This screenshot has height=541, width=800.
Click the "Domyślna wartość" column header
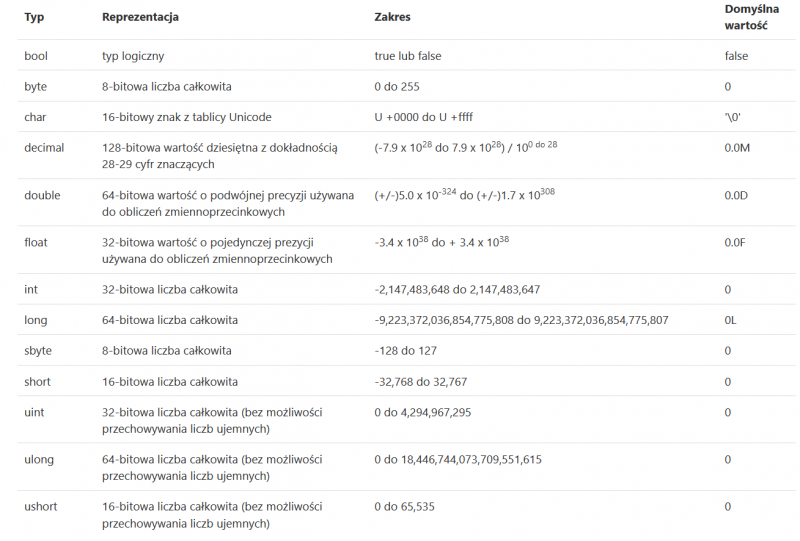point(751,16)
